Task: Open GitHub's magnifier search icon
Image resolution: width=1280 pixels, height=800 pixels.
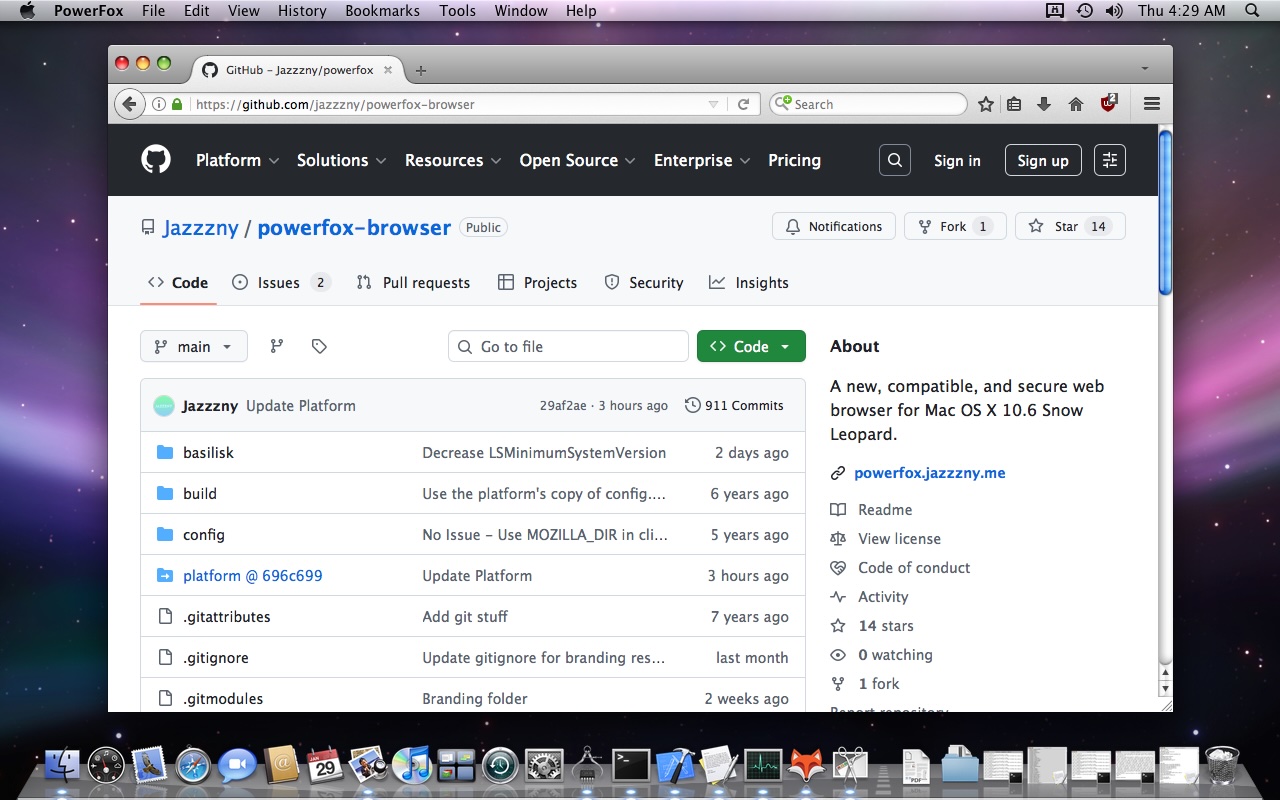Action: point(894,159)
